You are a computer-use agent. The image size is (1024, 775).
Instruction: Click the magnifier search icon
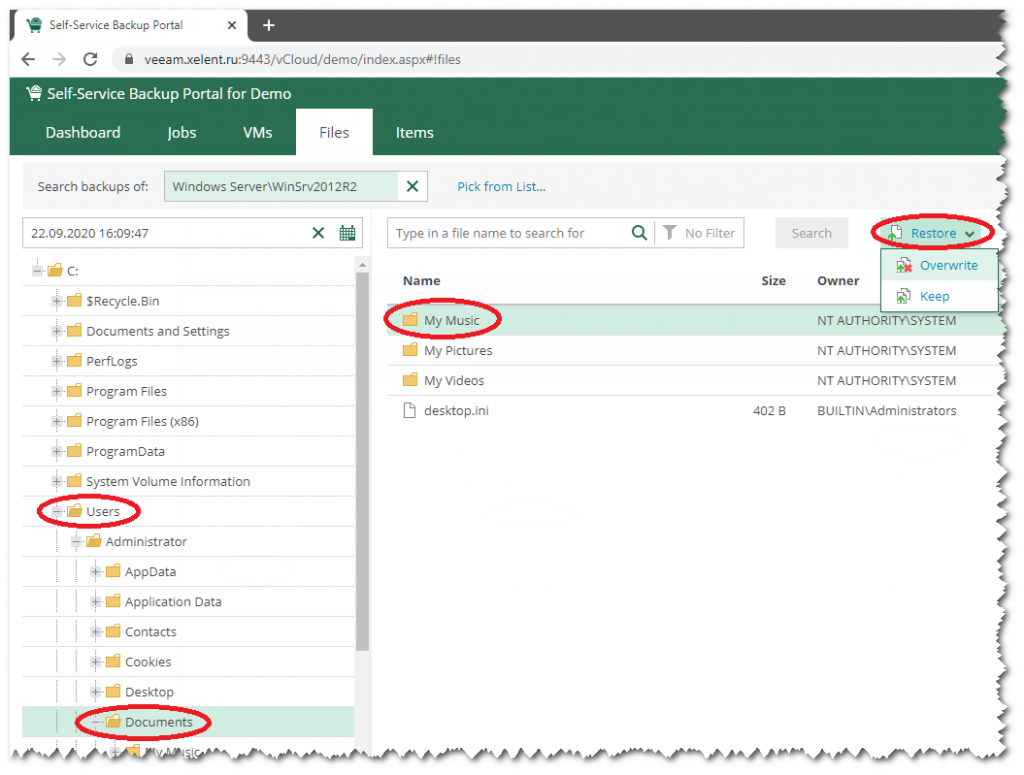639,233
